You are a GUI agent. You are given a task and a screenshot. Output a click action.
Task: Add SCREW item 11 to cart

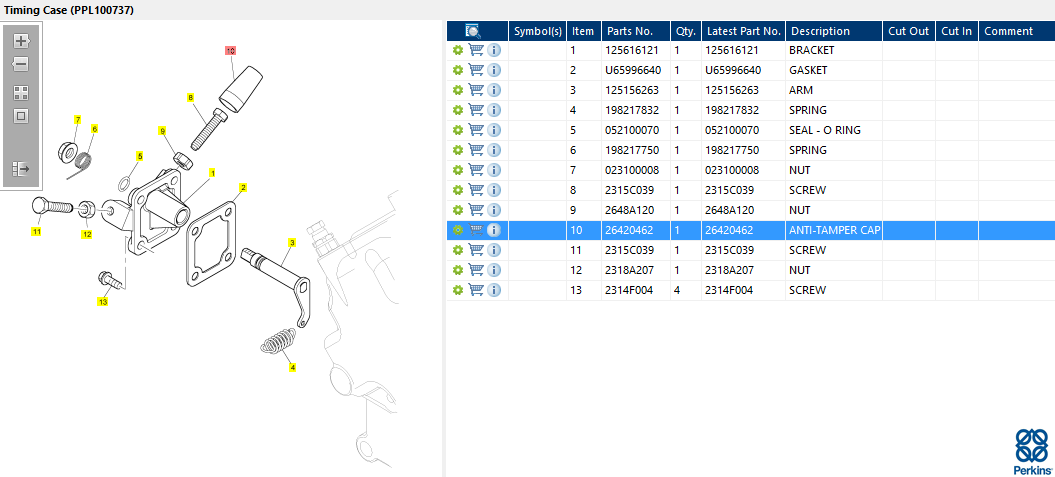[x=476, y=250]
